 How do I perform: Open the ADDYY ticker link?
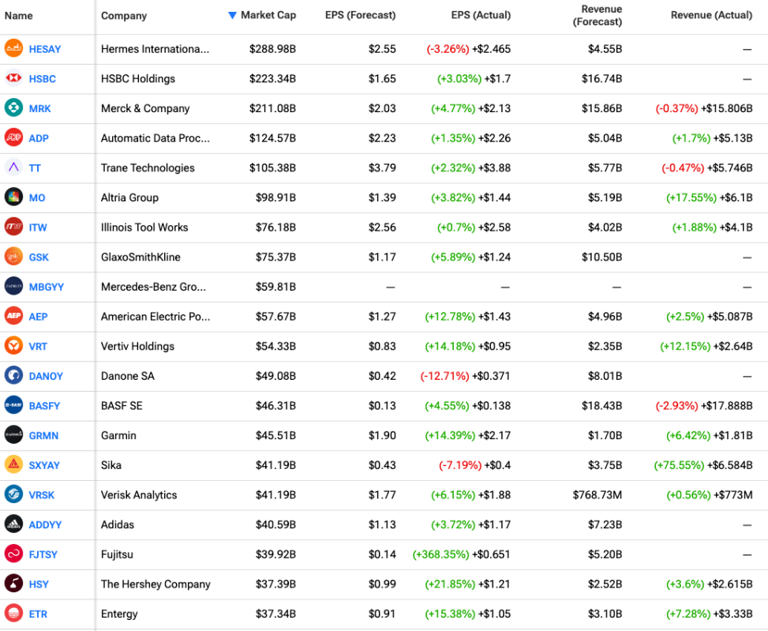[x=45, y=525]
